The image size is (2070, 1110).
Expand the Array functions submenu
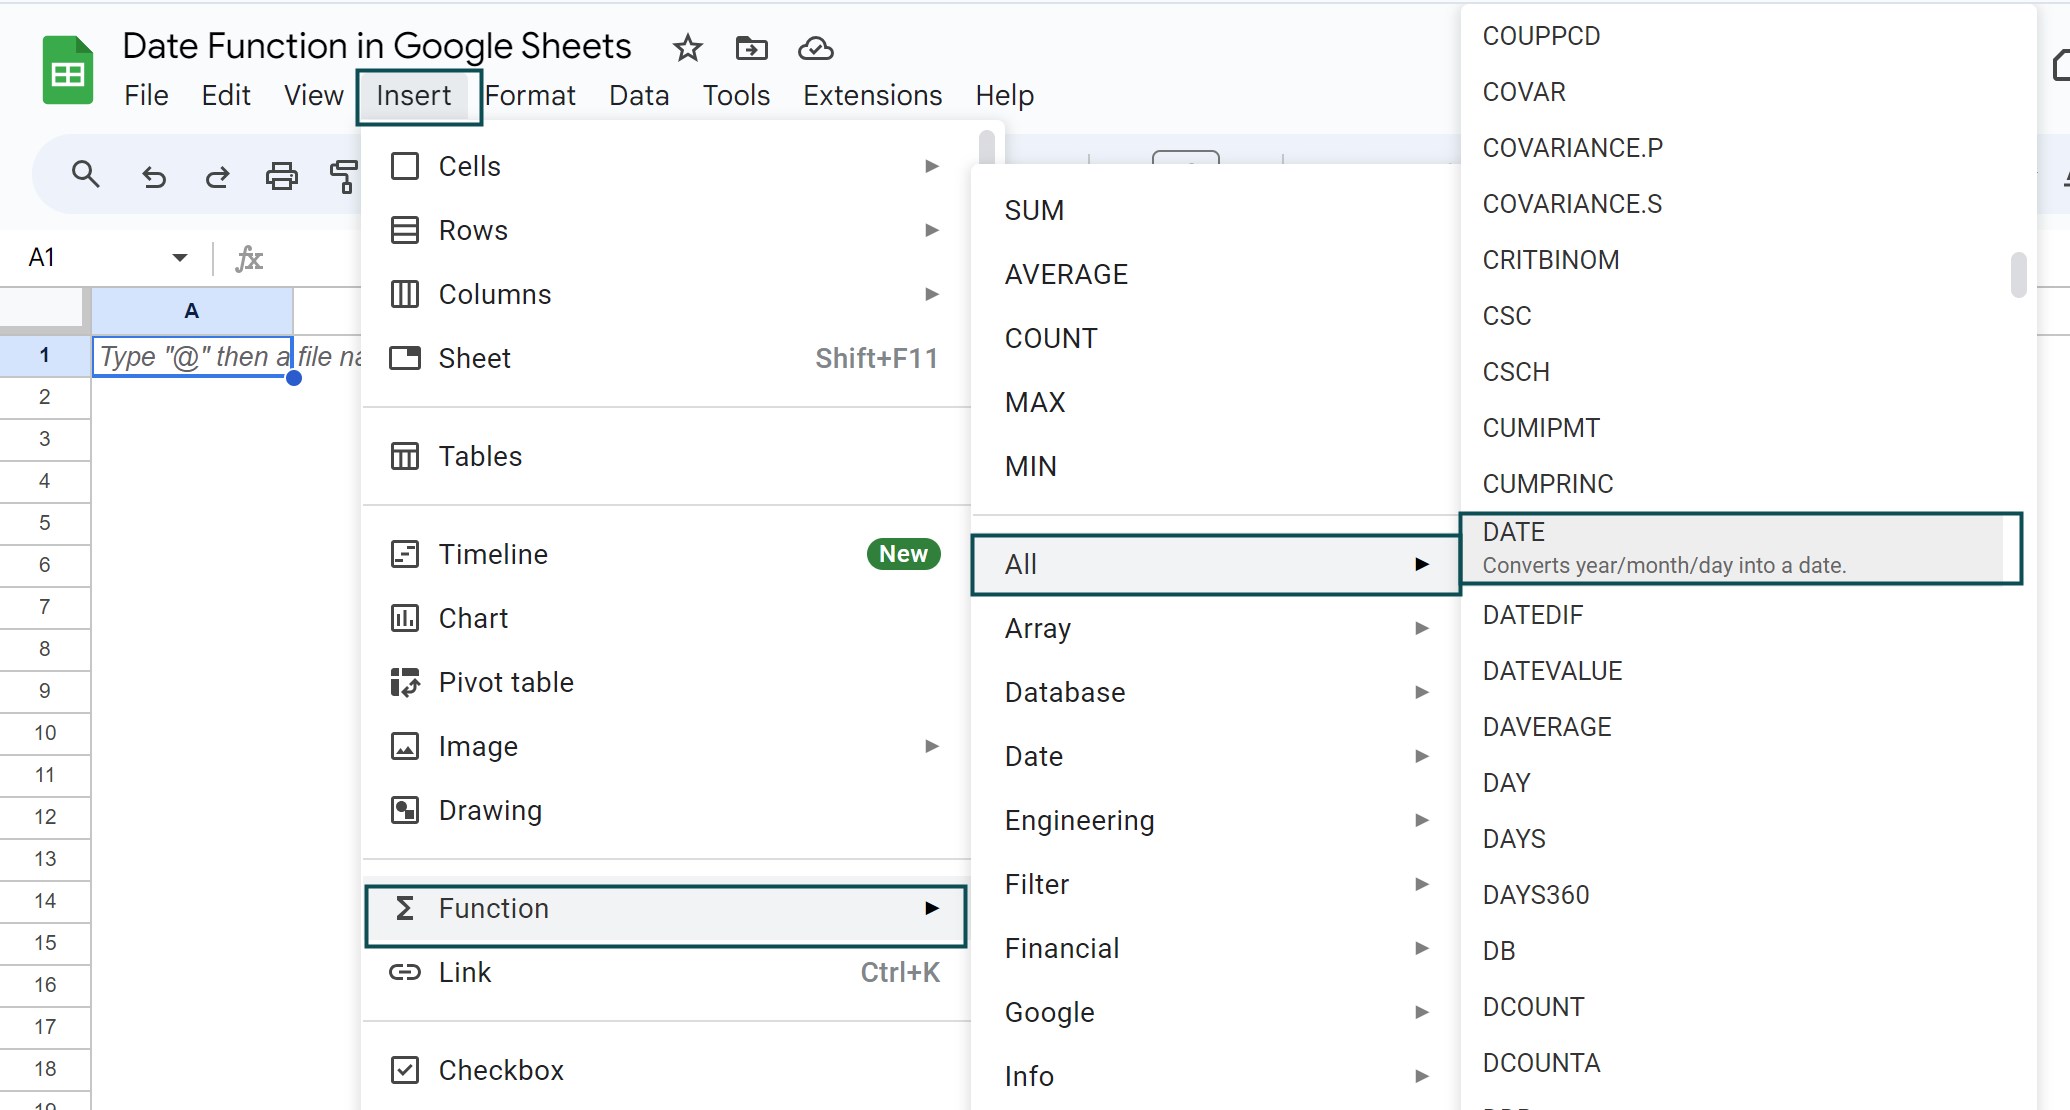tap(1216, 628)
